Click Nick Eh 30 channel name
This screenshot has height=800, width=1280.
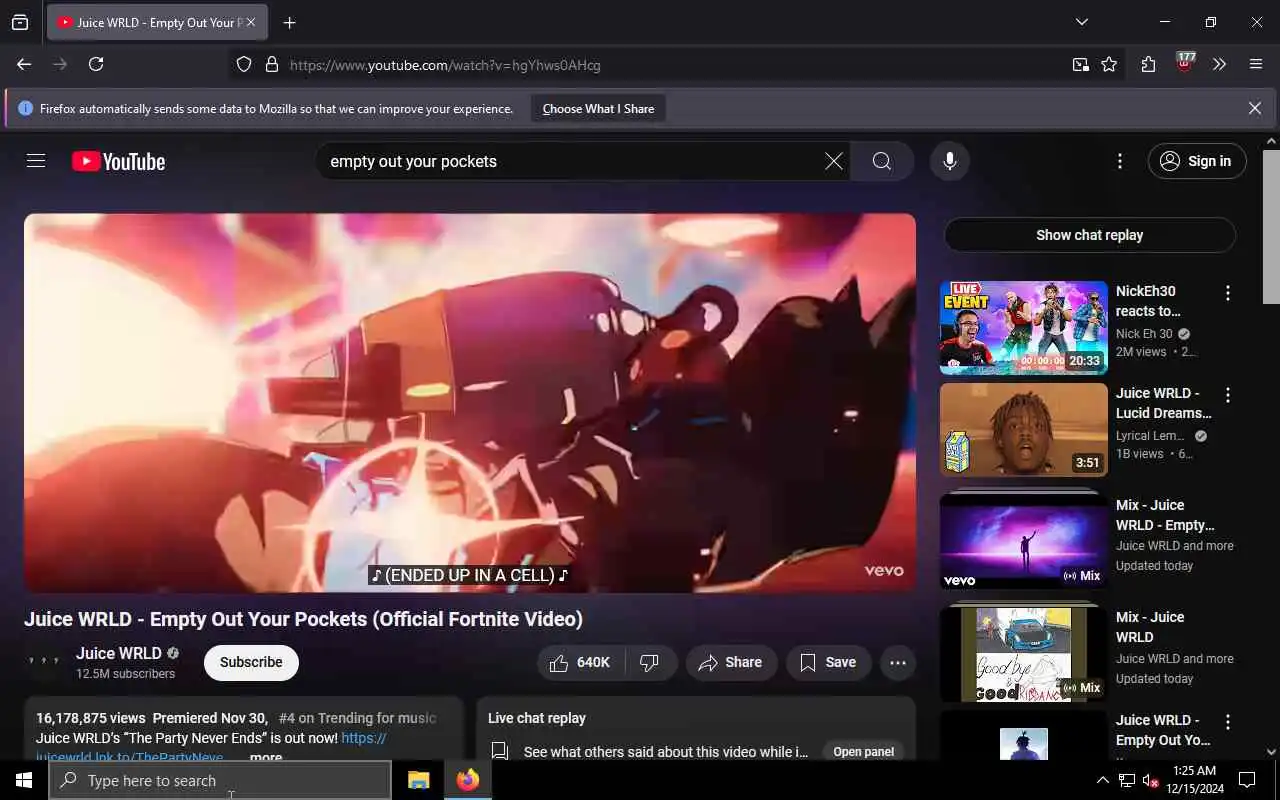click(1144, 334)
